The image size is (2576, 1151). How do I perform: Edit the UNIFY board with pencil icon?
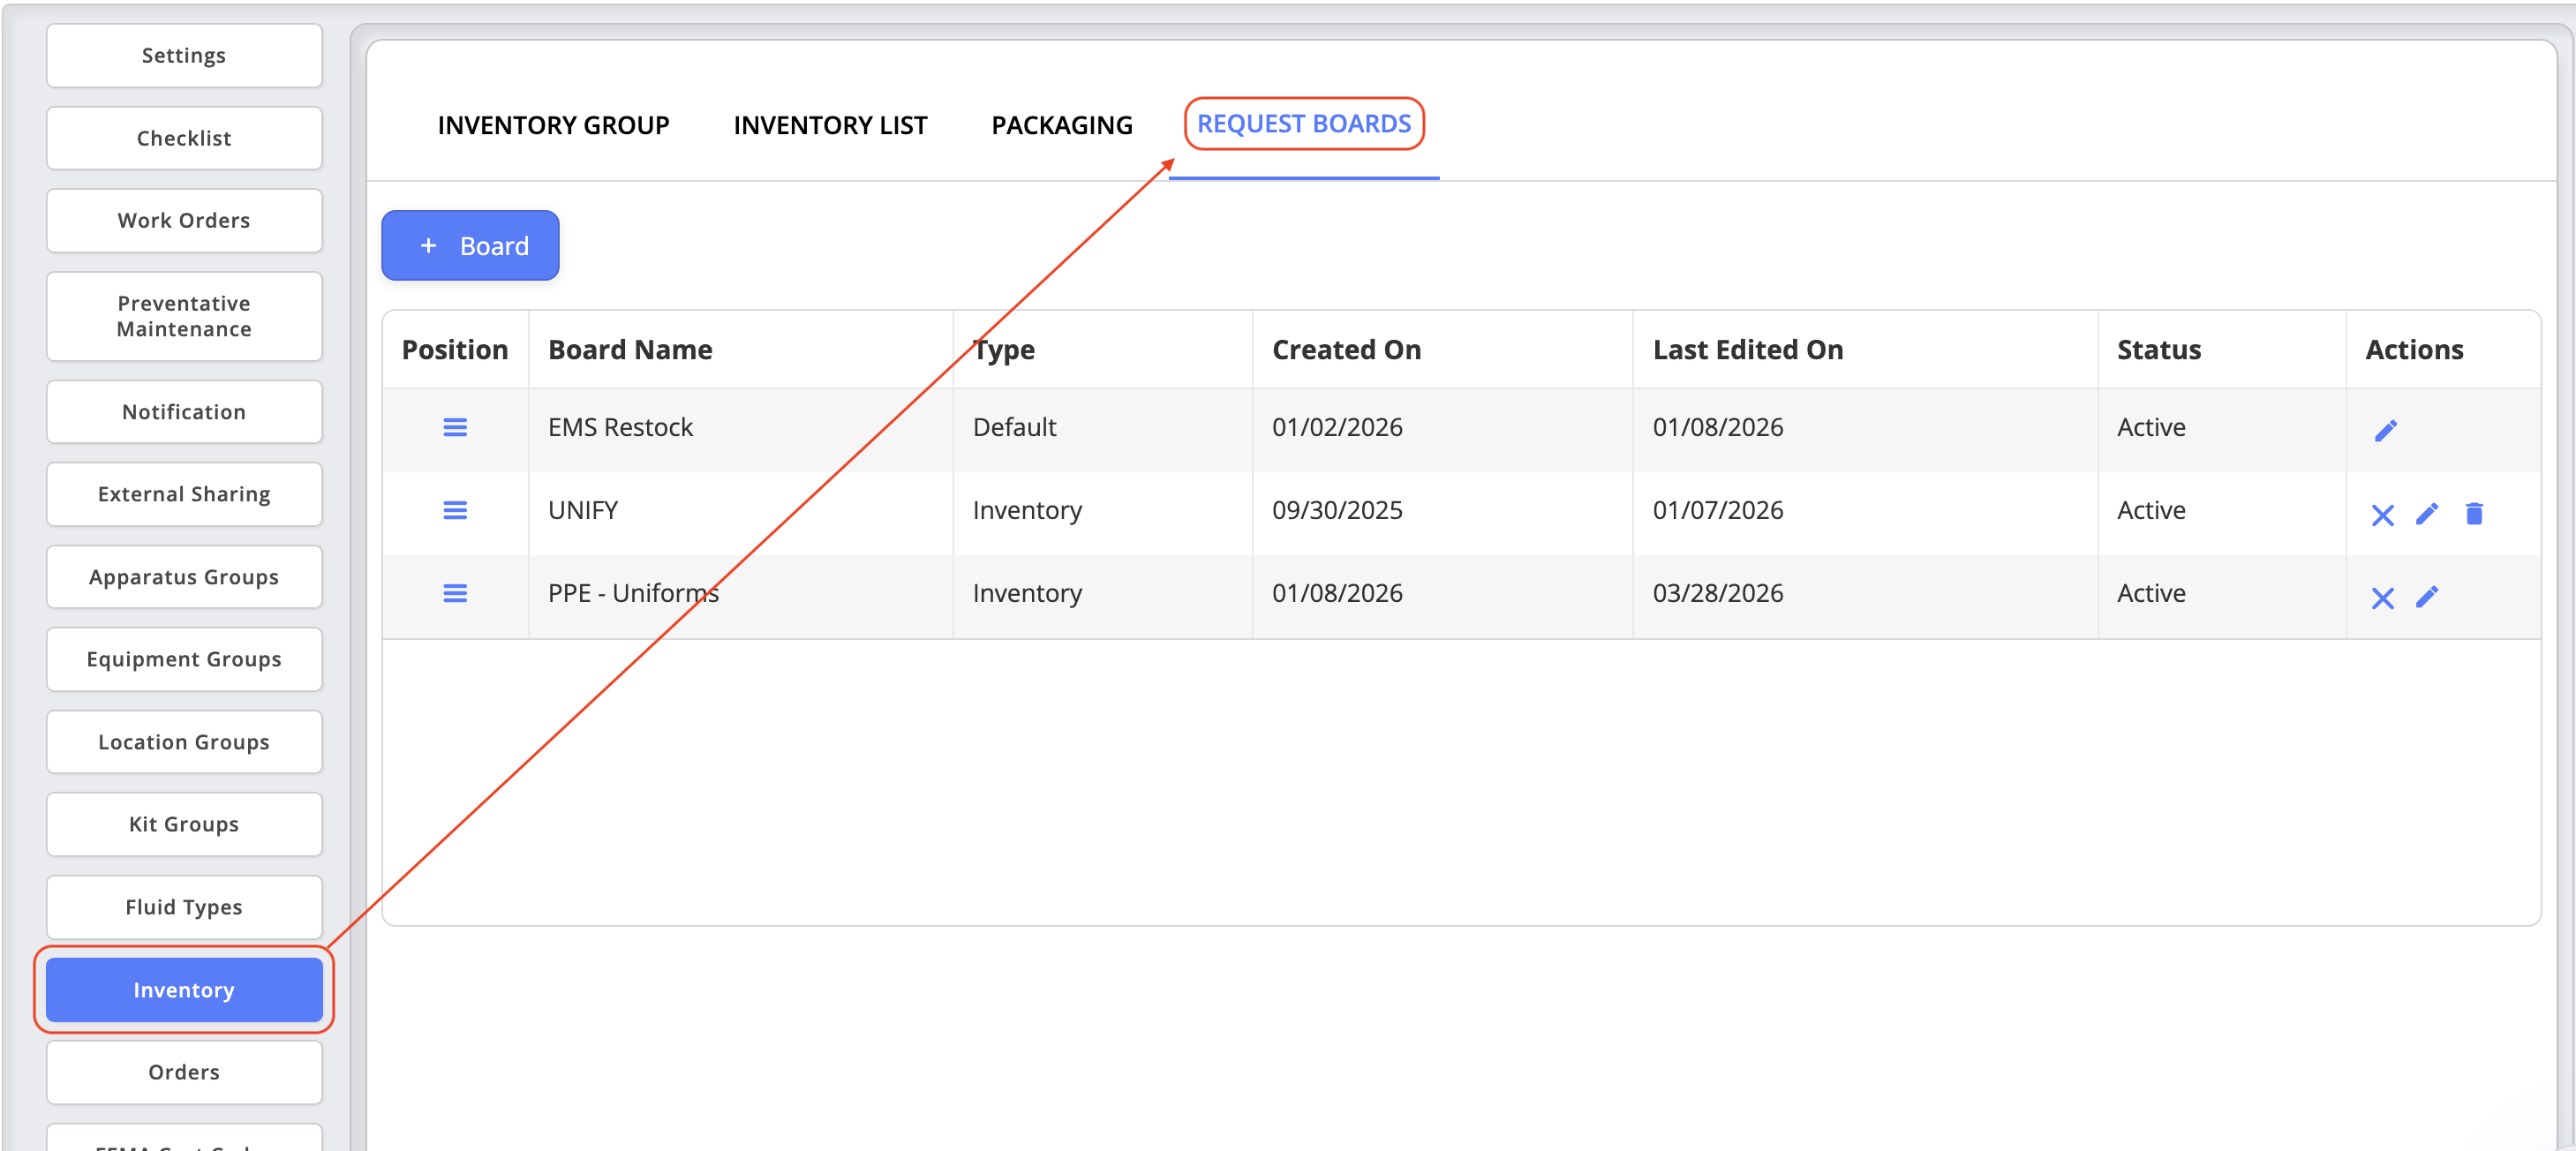(2427, 514)
